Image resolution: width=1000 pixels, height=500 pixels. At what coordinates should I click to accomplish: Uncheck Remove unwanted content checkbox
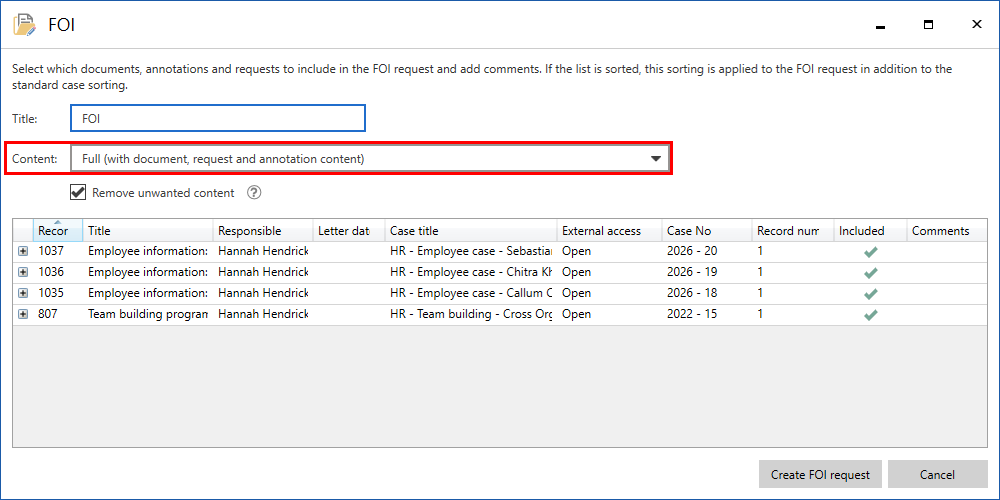(78, 193)
